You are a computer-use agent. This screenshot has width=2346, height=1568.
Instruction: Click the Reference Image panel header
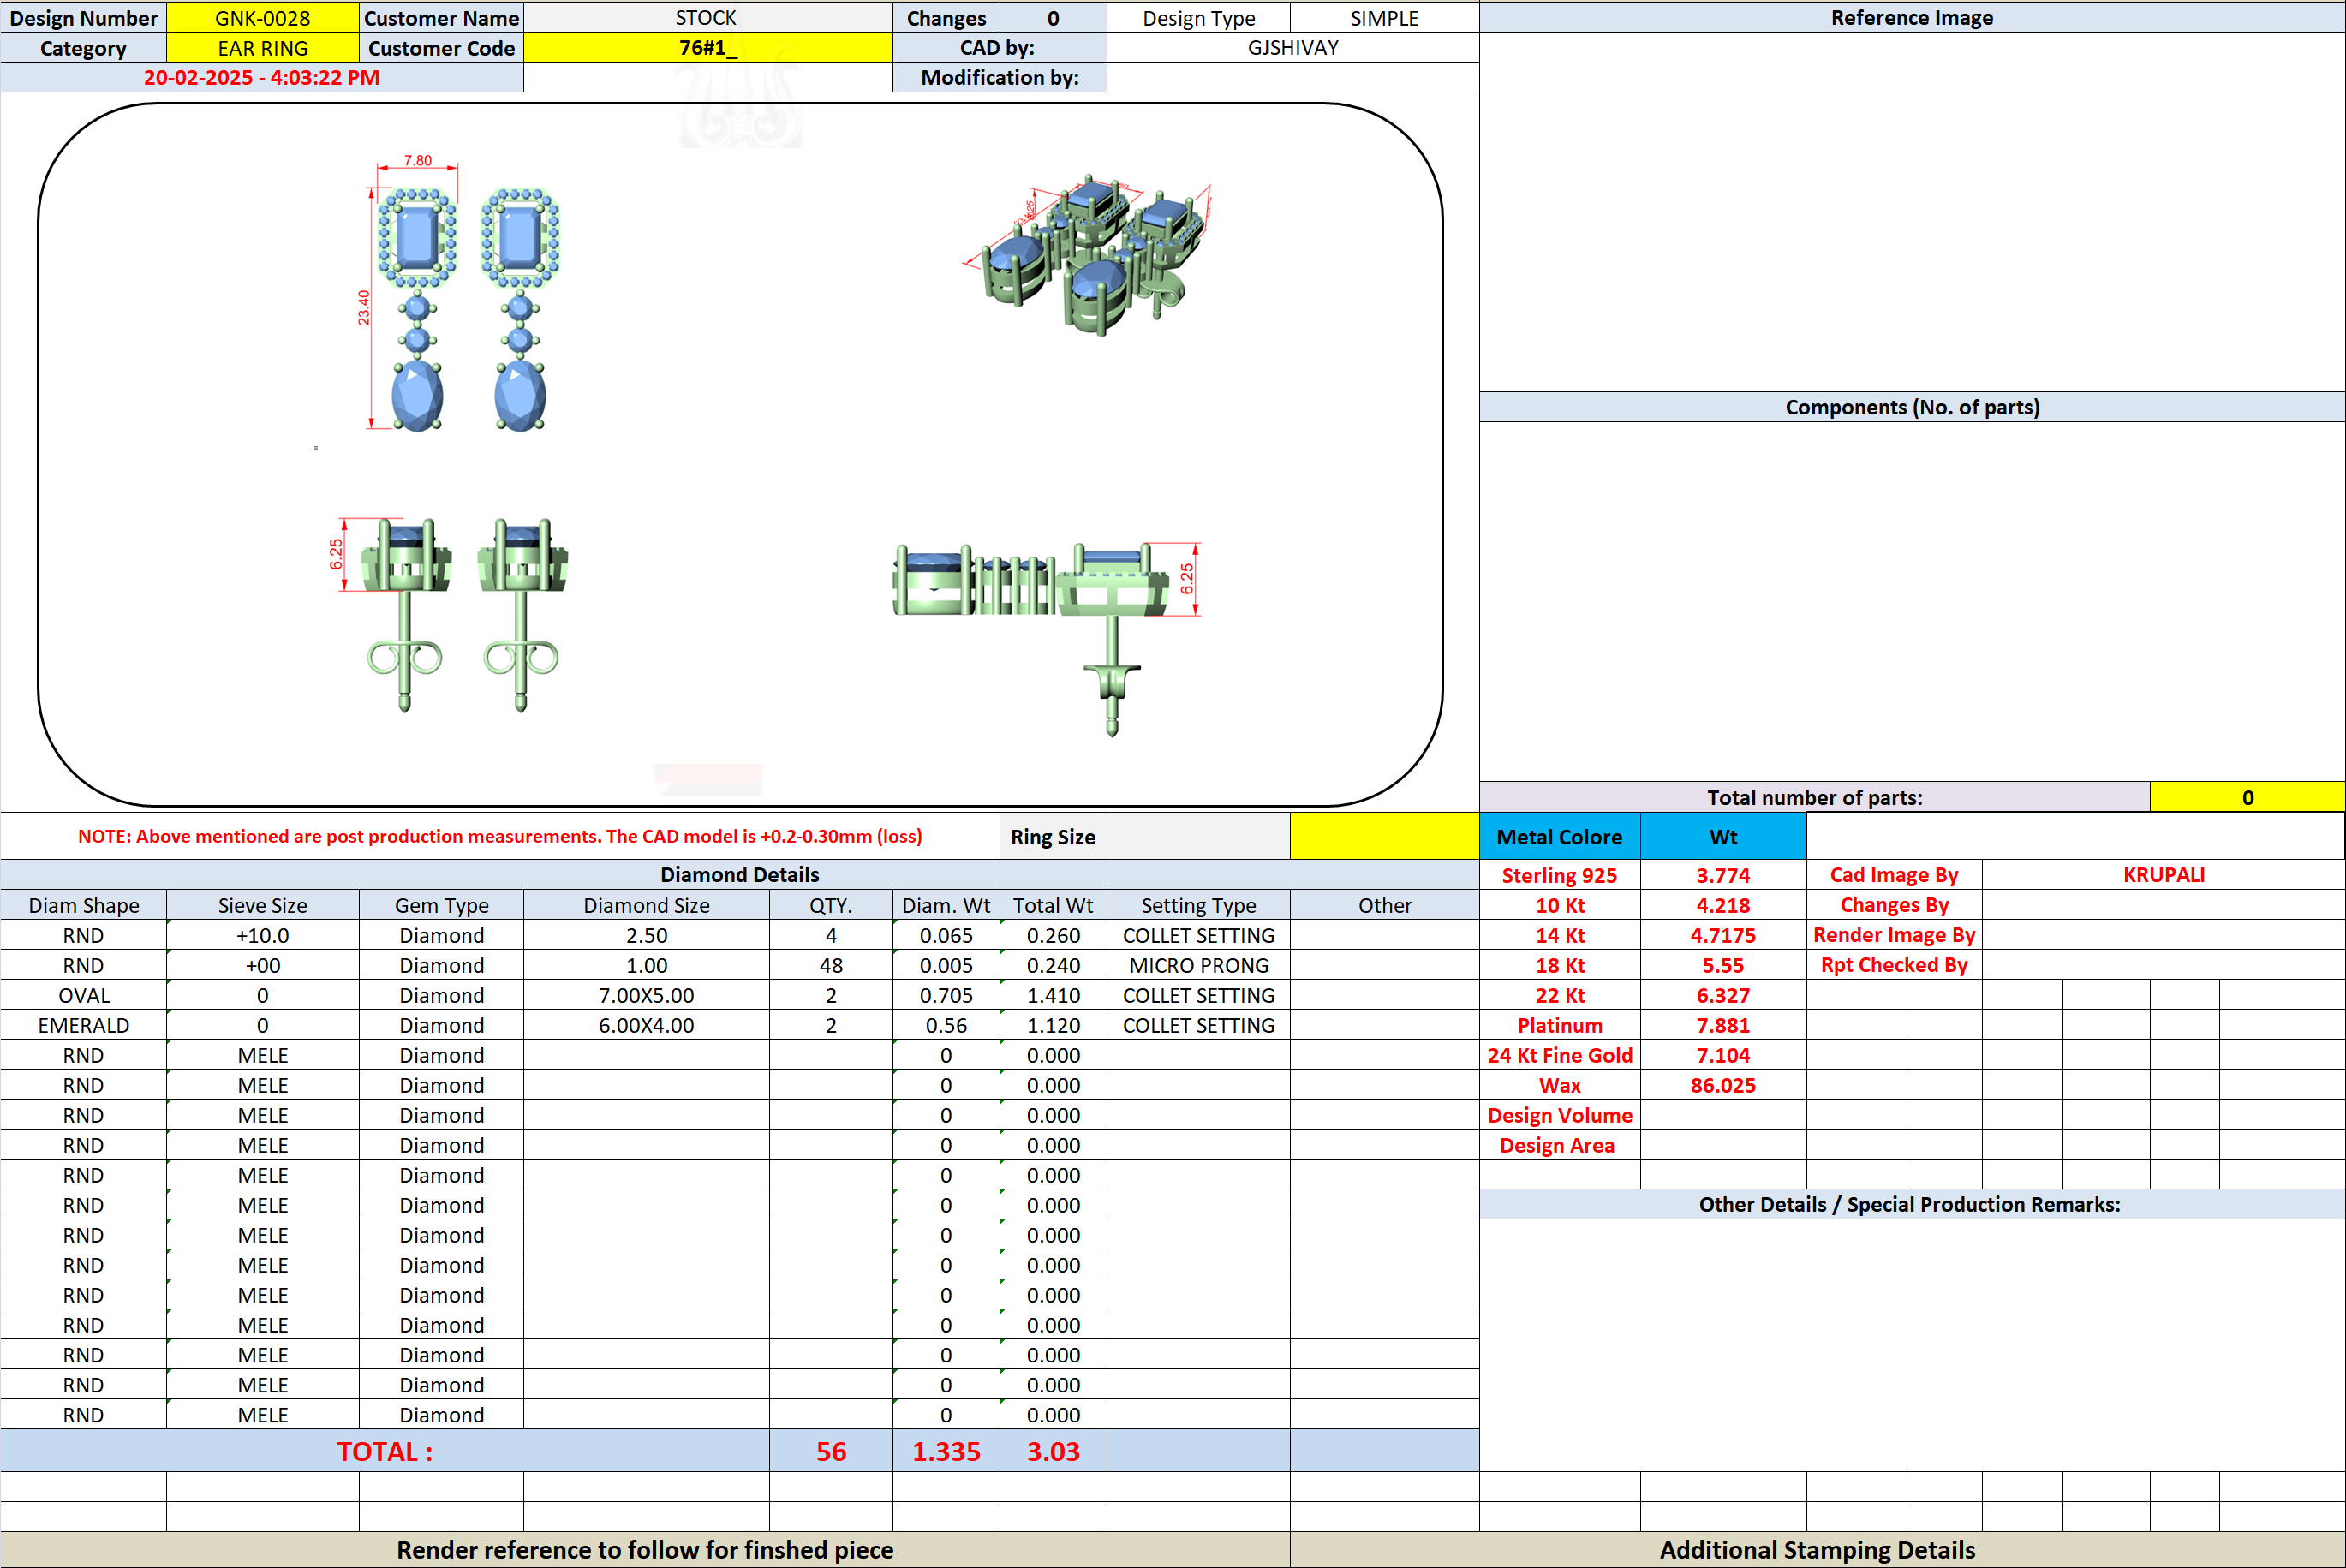(1912, 18)
